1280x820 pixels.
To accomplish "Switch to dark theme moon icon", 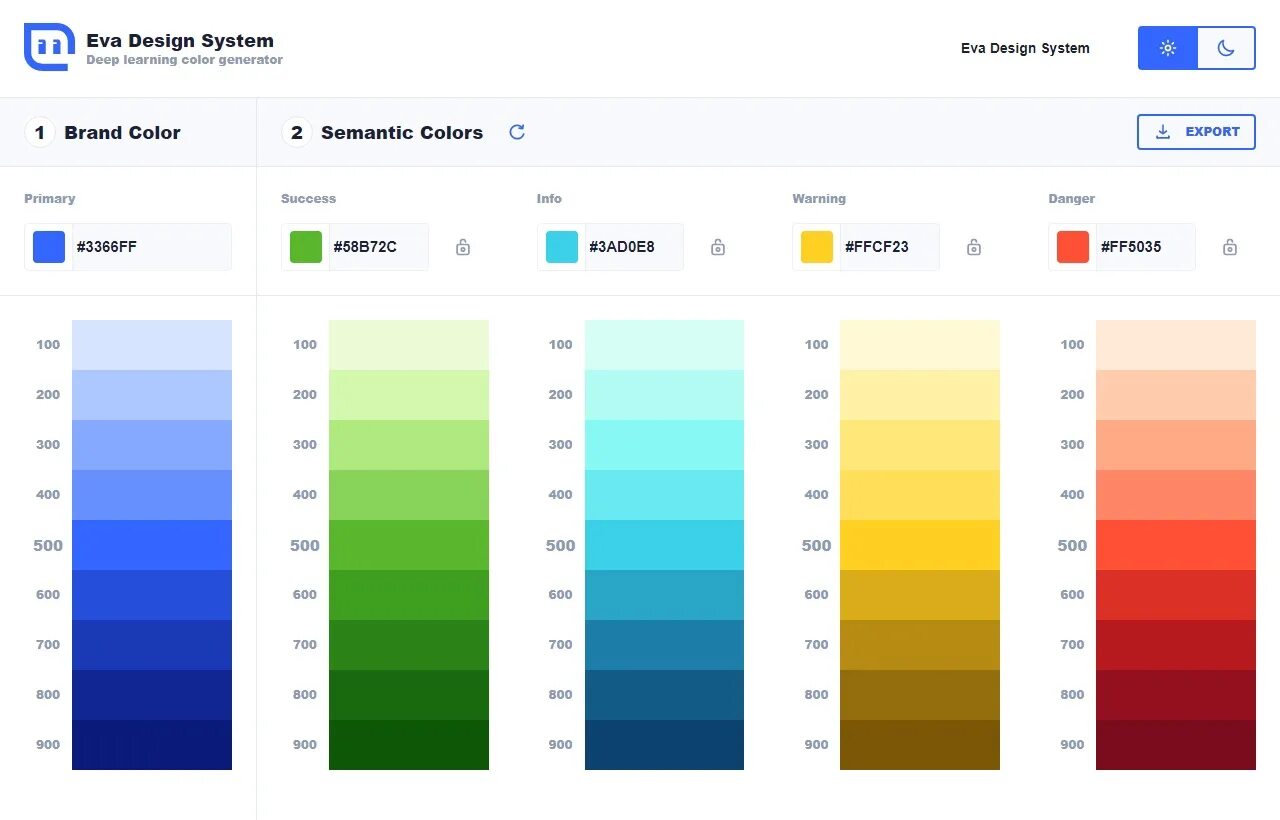I will [1226, 48].
